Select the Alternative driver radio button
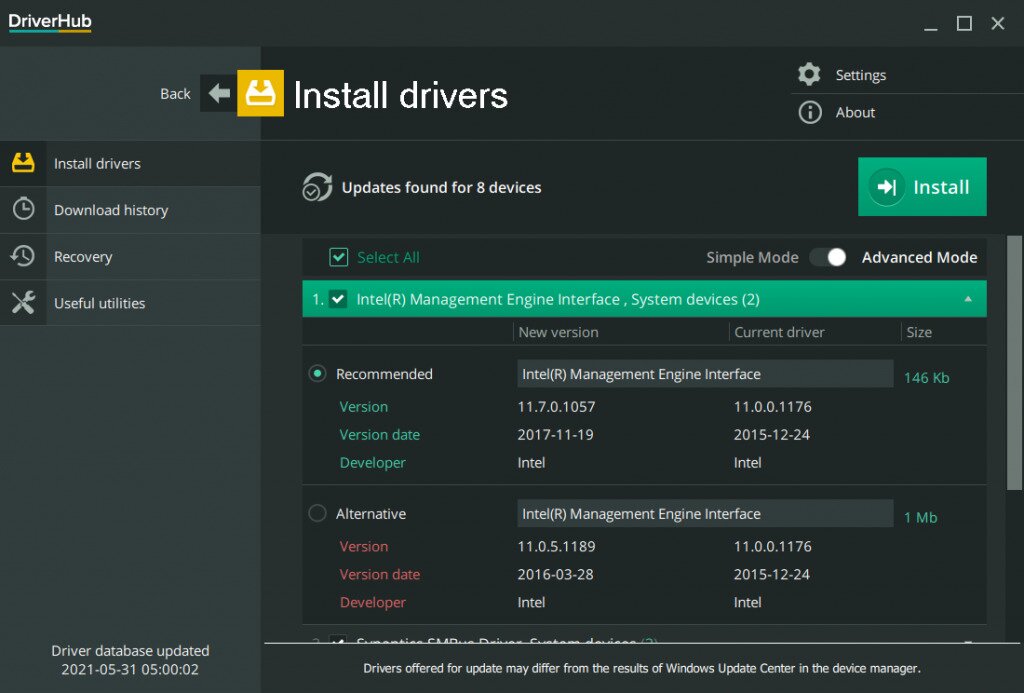The height and width of the screenshot is (693, 1024). click(x=317, y=512)
